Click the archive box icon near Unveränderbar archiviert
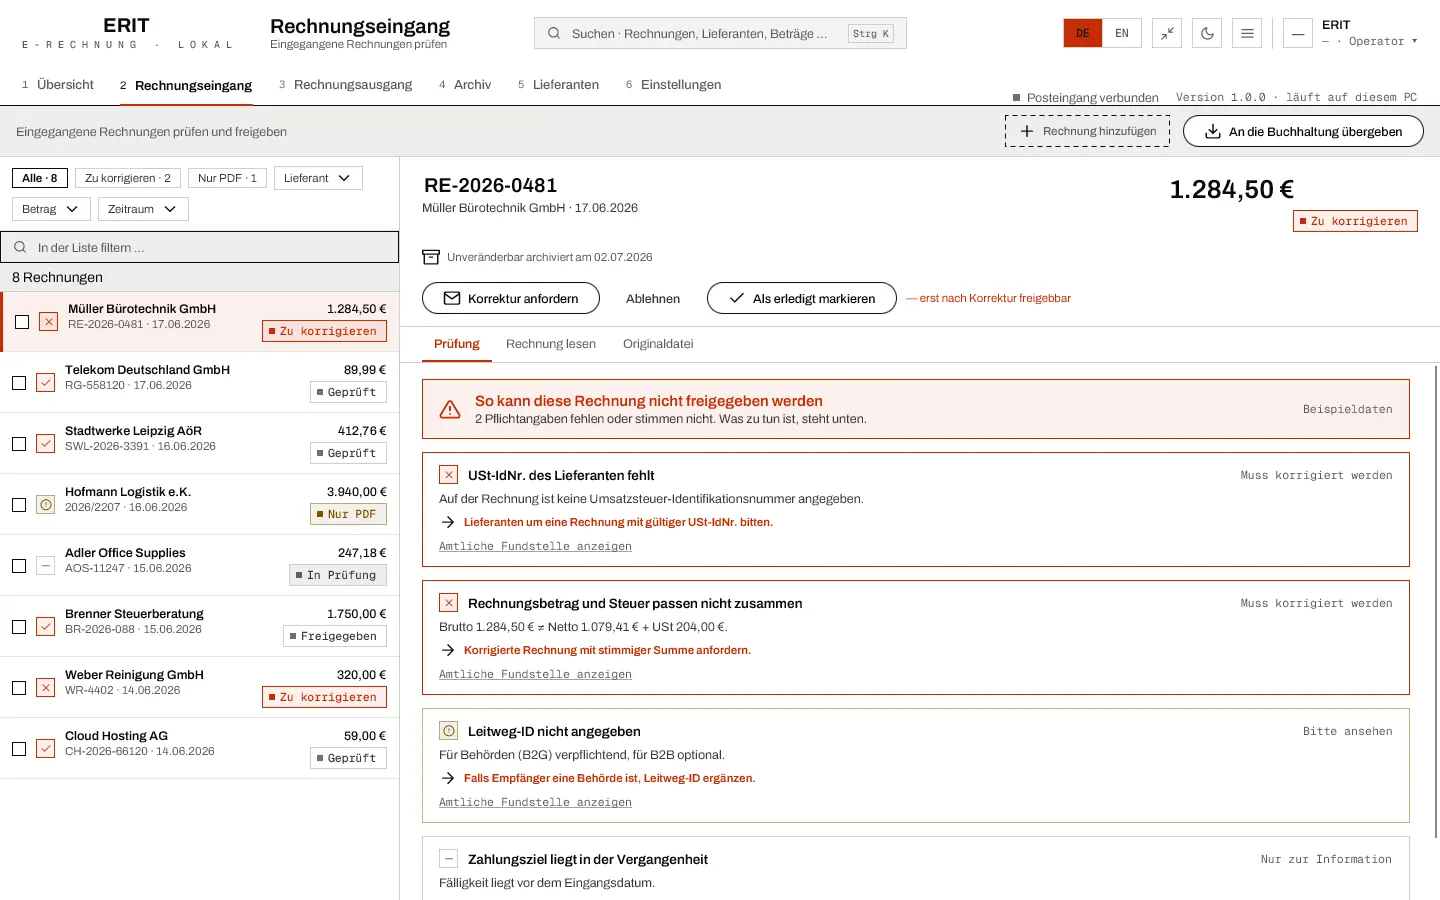This screenshot has width=1440, height=900. click(431, 257)
